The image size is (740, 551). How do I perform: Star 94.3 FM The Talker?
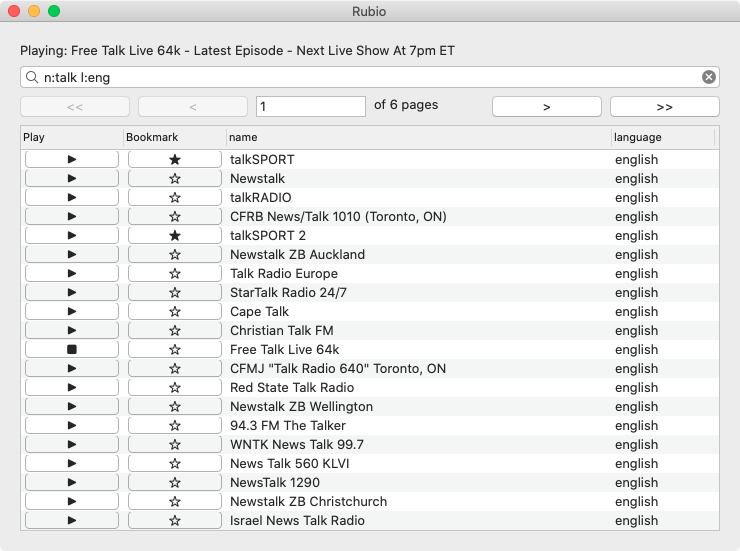(x=175, y=425)
